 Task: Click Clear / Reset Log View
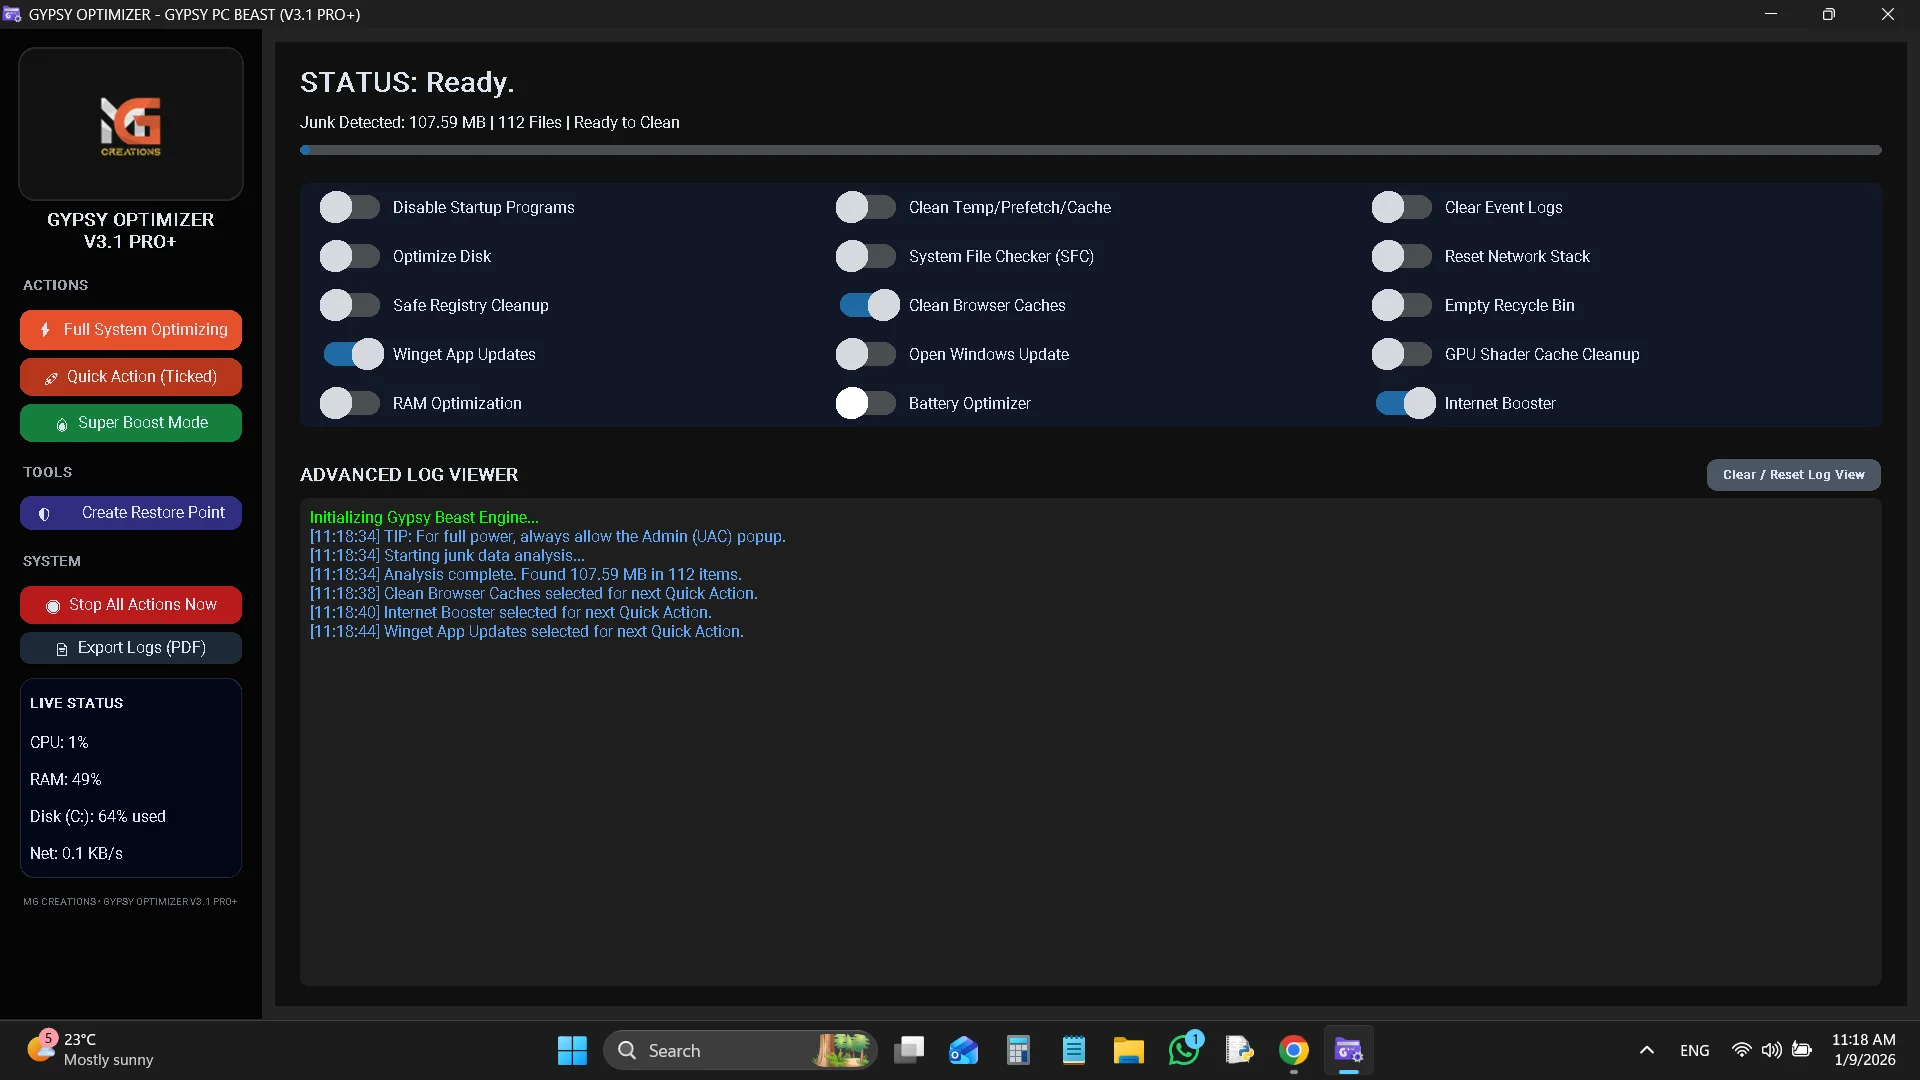[1793, 475]
